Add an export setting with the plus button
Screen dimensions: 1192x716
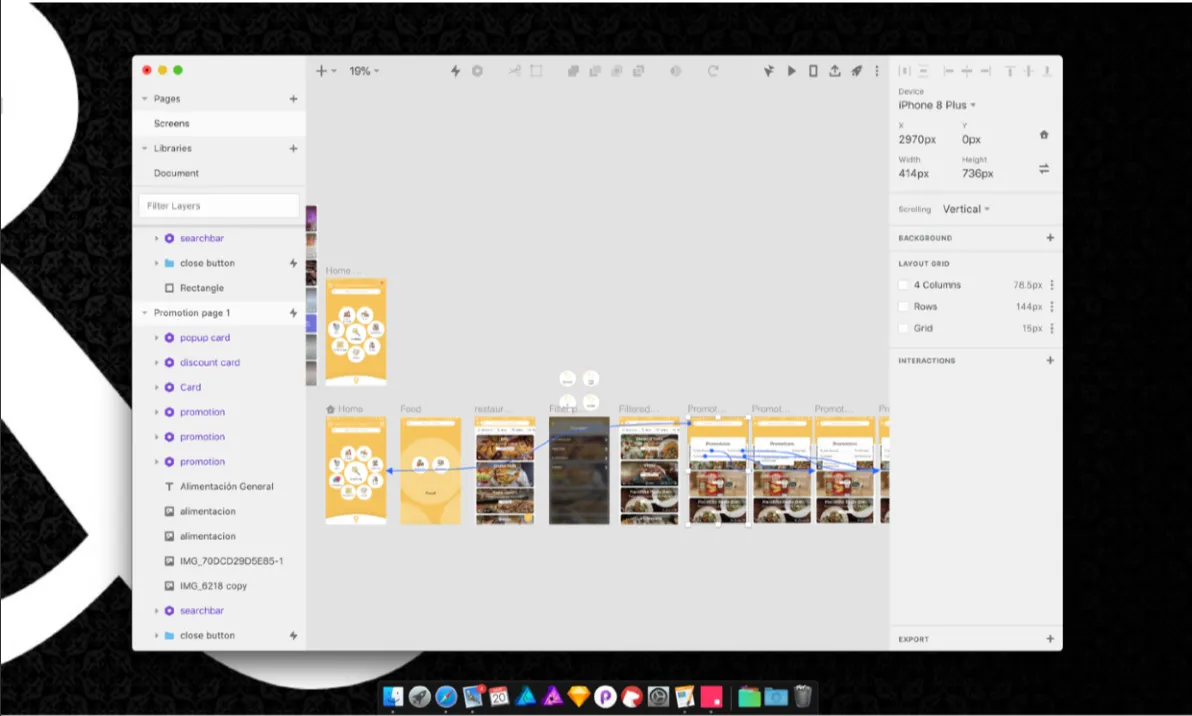[1050, 639]
